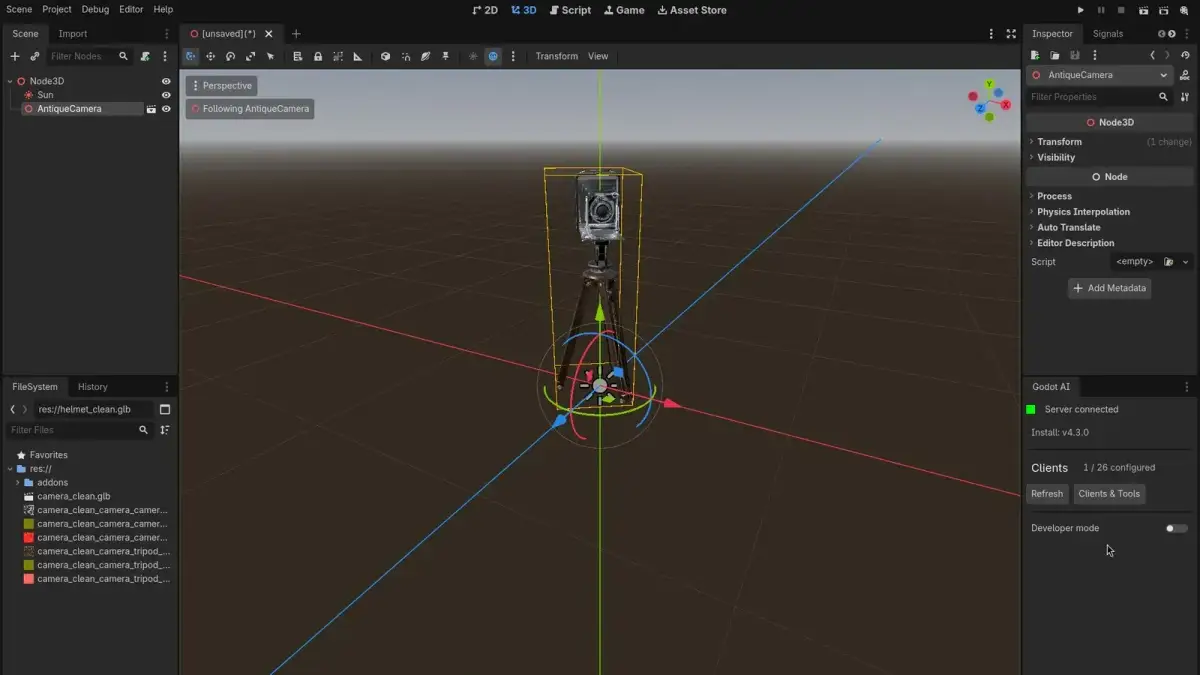Click attach script icon in Scene dock
This screenshot has width=1200, height=675.
[145, 56]
